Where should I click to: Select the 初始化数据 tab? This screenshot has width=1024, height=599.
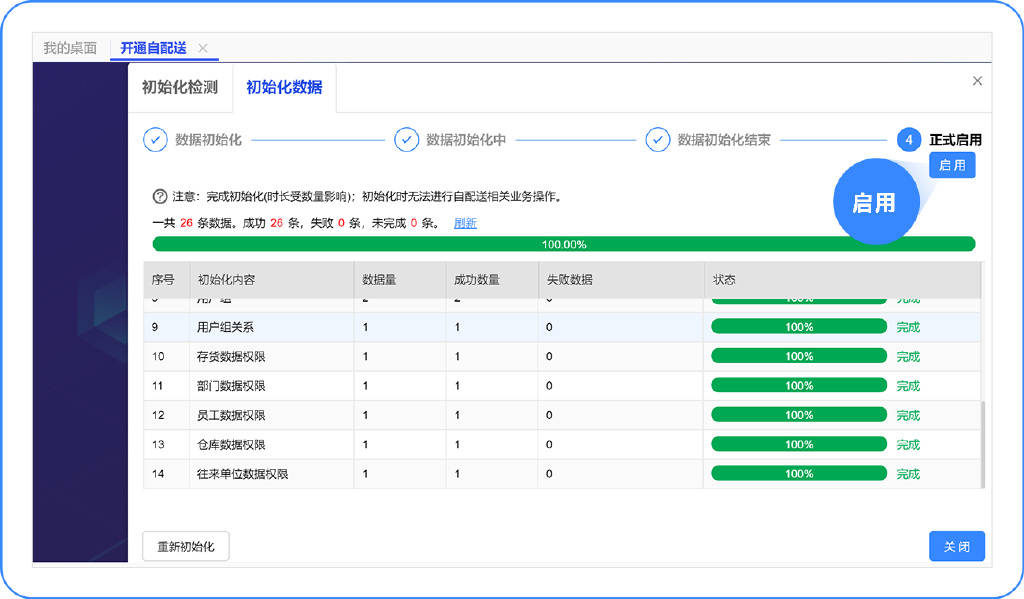coord(284,88)
